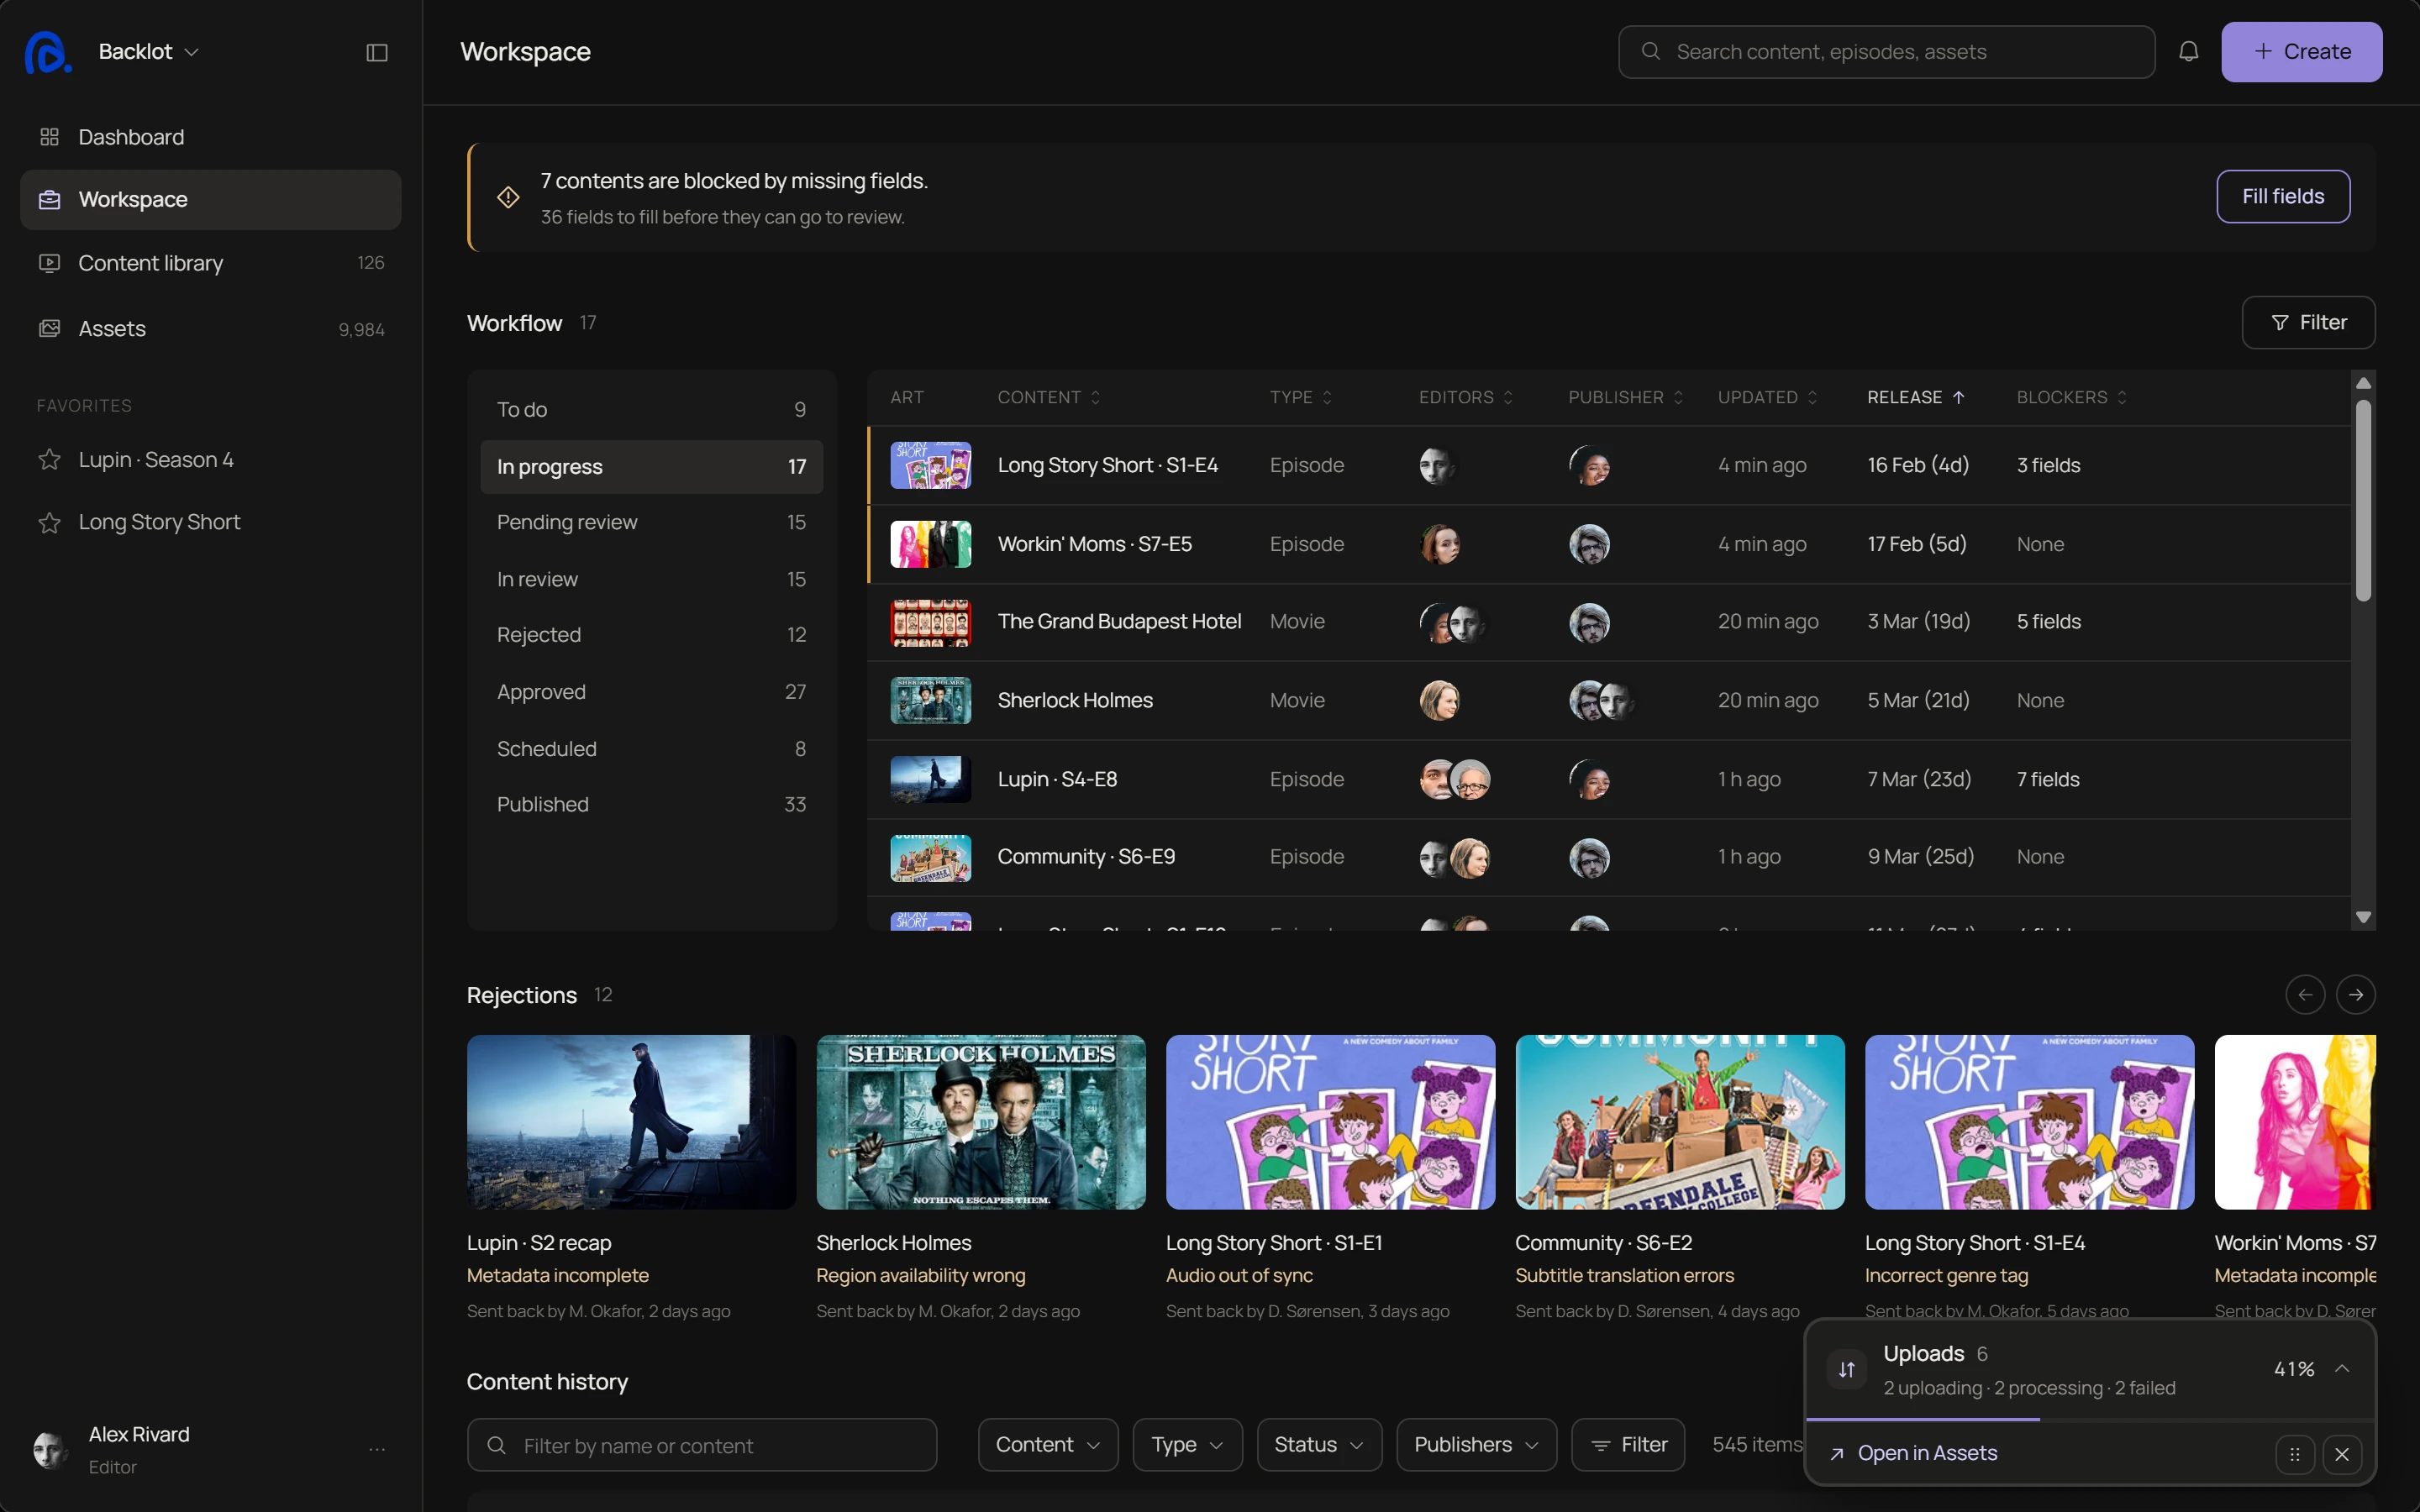Click the uploads transfer arrows icon
Viewport: 2420px width, 1512px height.
tap(1846, 1369)
